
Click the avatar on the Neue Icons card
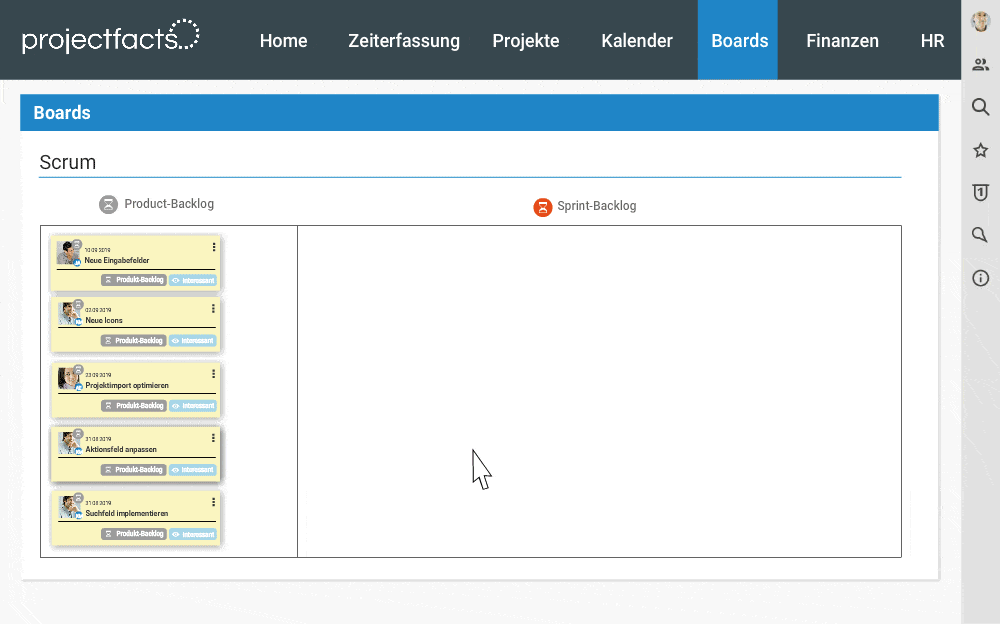click(x=69, y=314)
